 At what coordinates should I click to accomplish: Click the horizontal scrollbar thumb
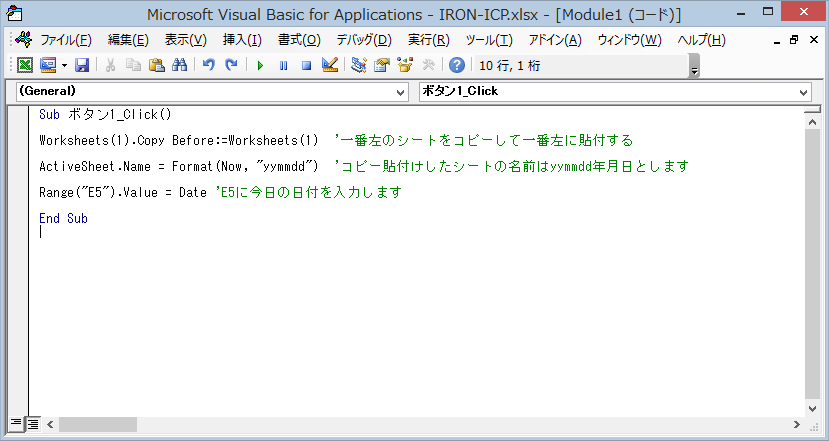tap(98, 424)
